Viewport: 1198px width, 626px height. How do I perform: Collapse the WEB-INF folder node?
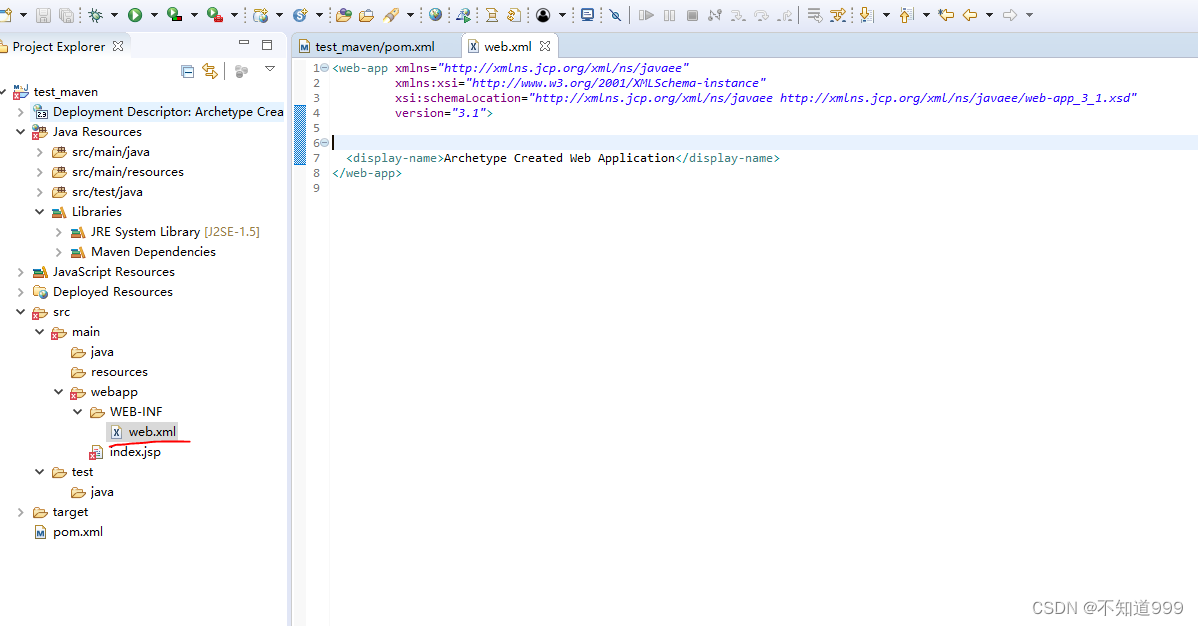78,412
